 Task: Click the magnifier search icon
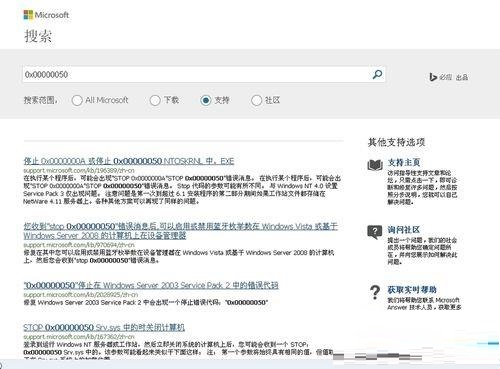pyautogui.click(x=377, y=74)
